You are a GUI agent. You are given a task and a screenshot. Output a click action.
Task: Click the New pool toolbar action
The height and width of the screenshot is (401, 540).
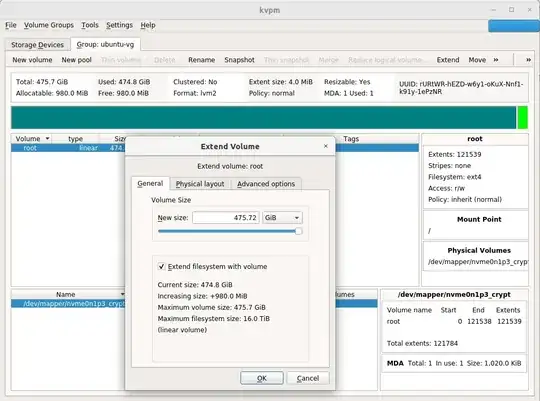[x=76, y=60]
